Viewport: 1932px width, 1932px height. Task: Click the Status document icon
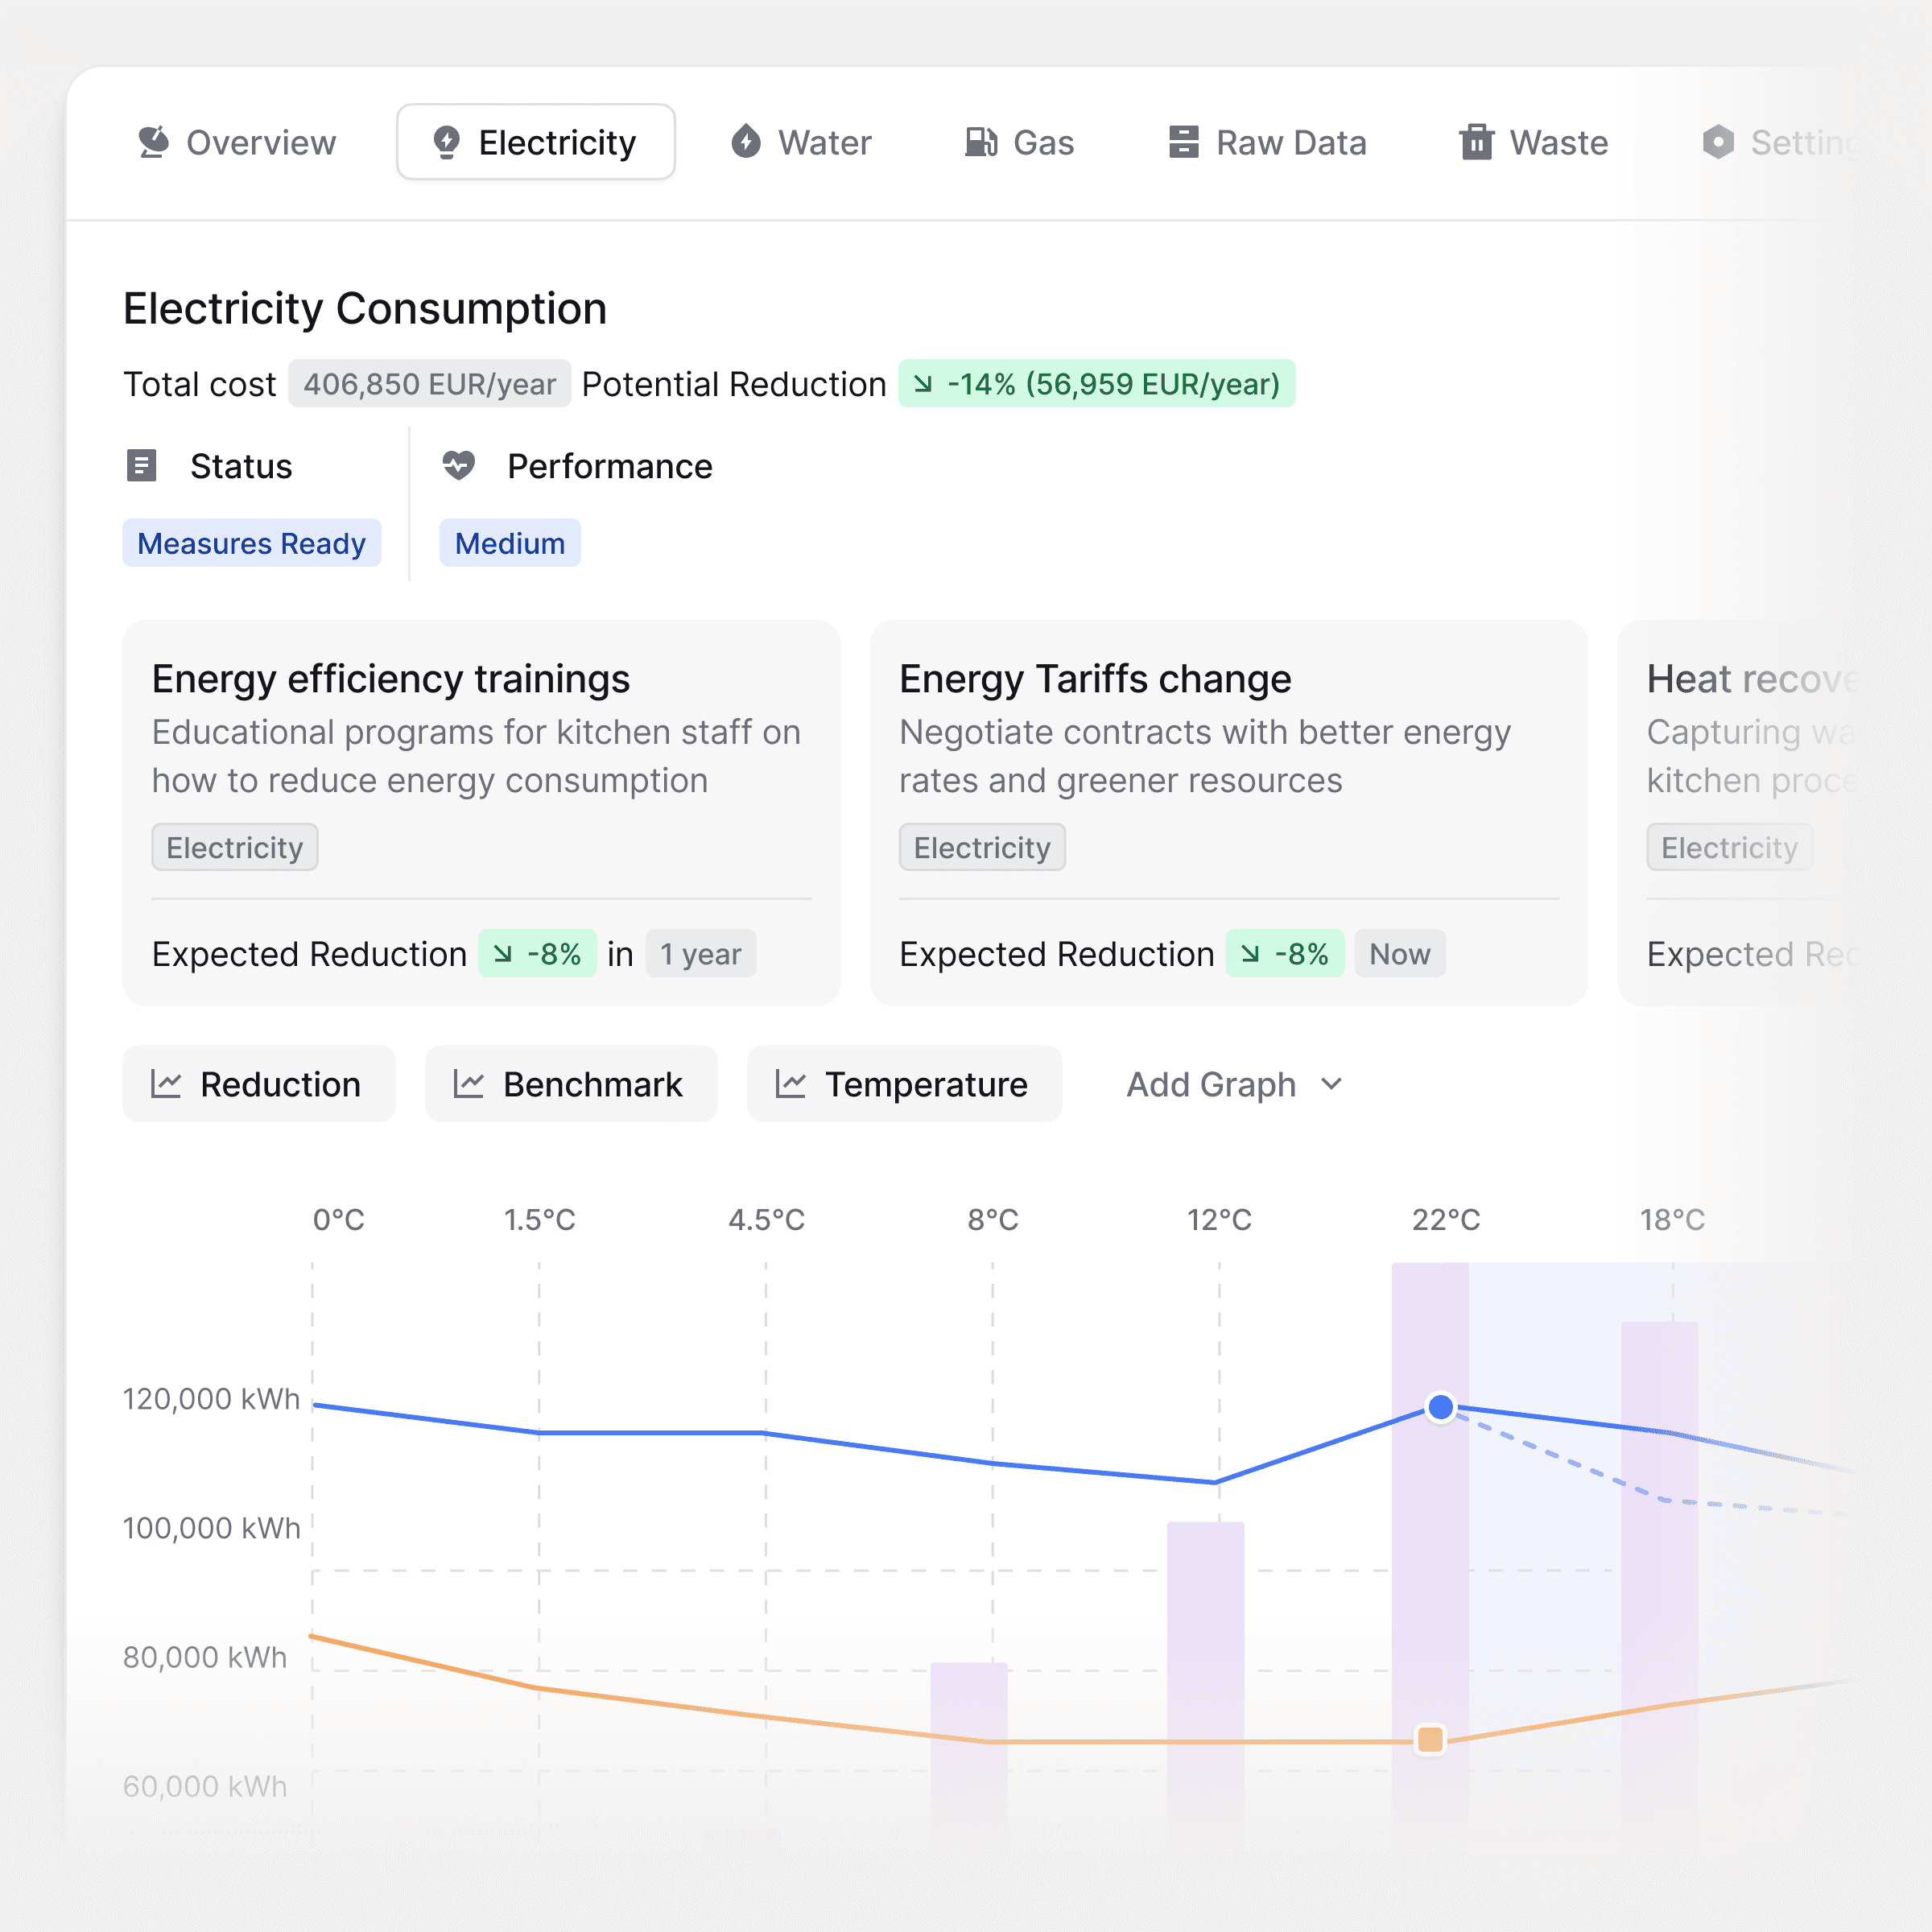(142, 466)
